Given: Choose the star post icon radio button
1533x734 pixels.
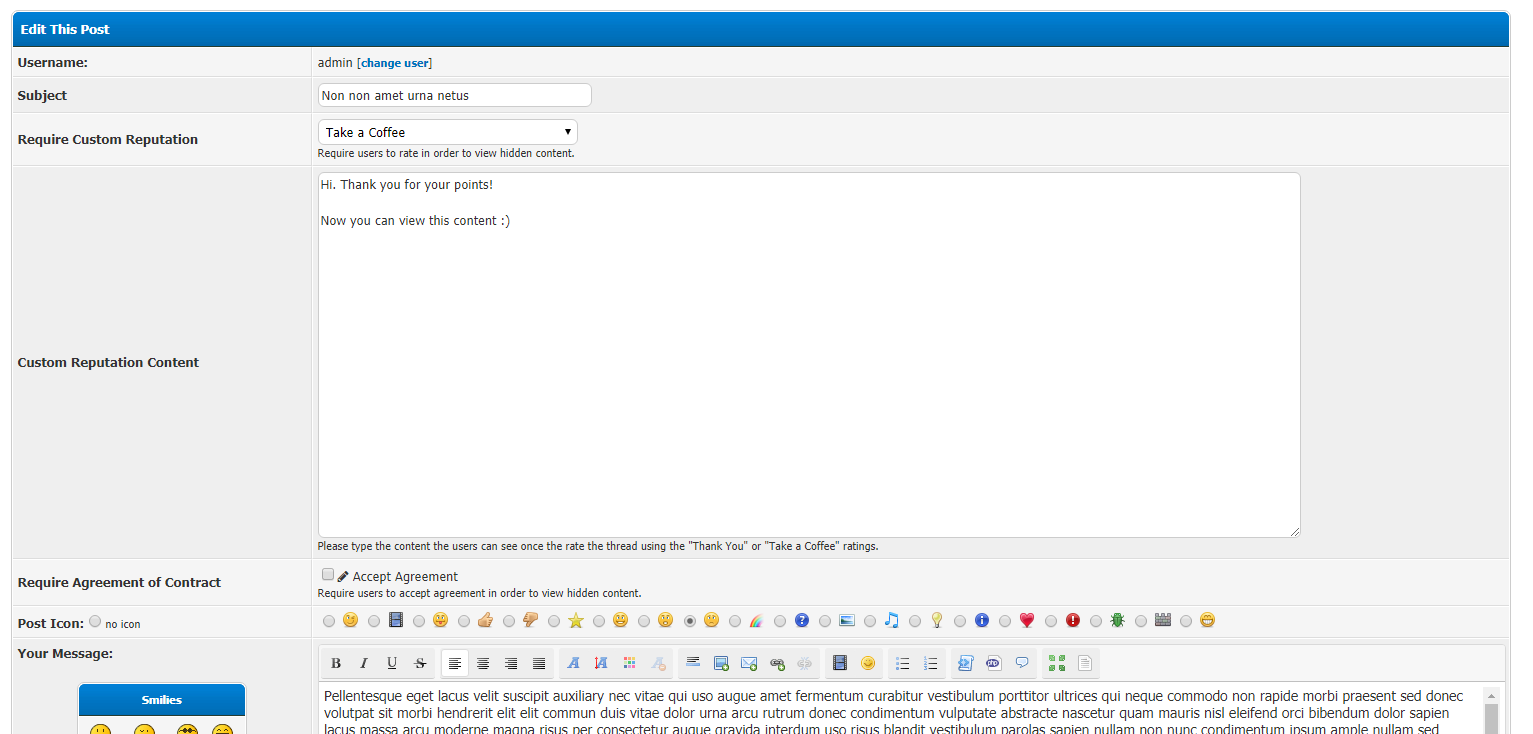Looking at the screenshot, I should pyautogui.click(x=554, y=621).
